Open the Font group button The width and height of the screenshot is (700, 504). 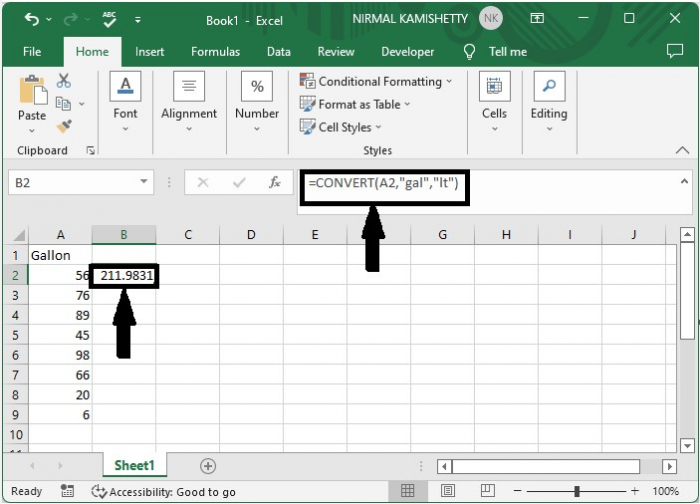coord(125,103)
